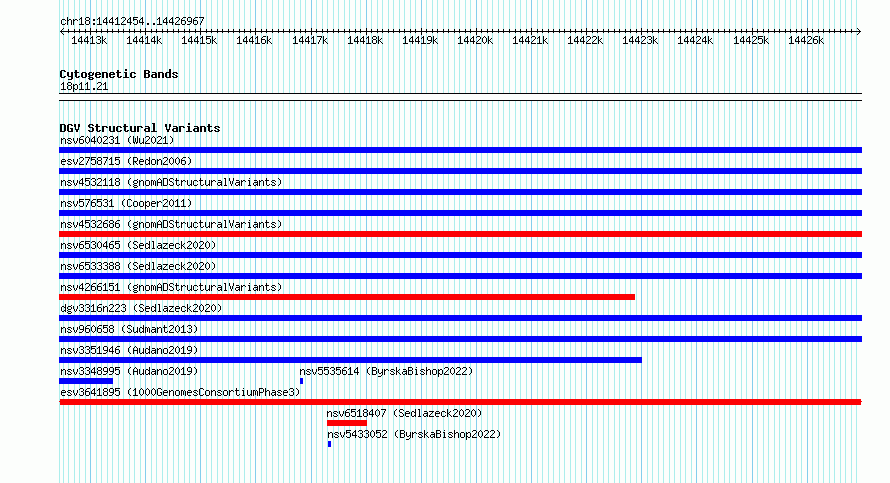Select the nsv6530465 (Sedlazeck2020) label
Viewport: 890px width, 483px height.
[138, 245]
